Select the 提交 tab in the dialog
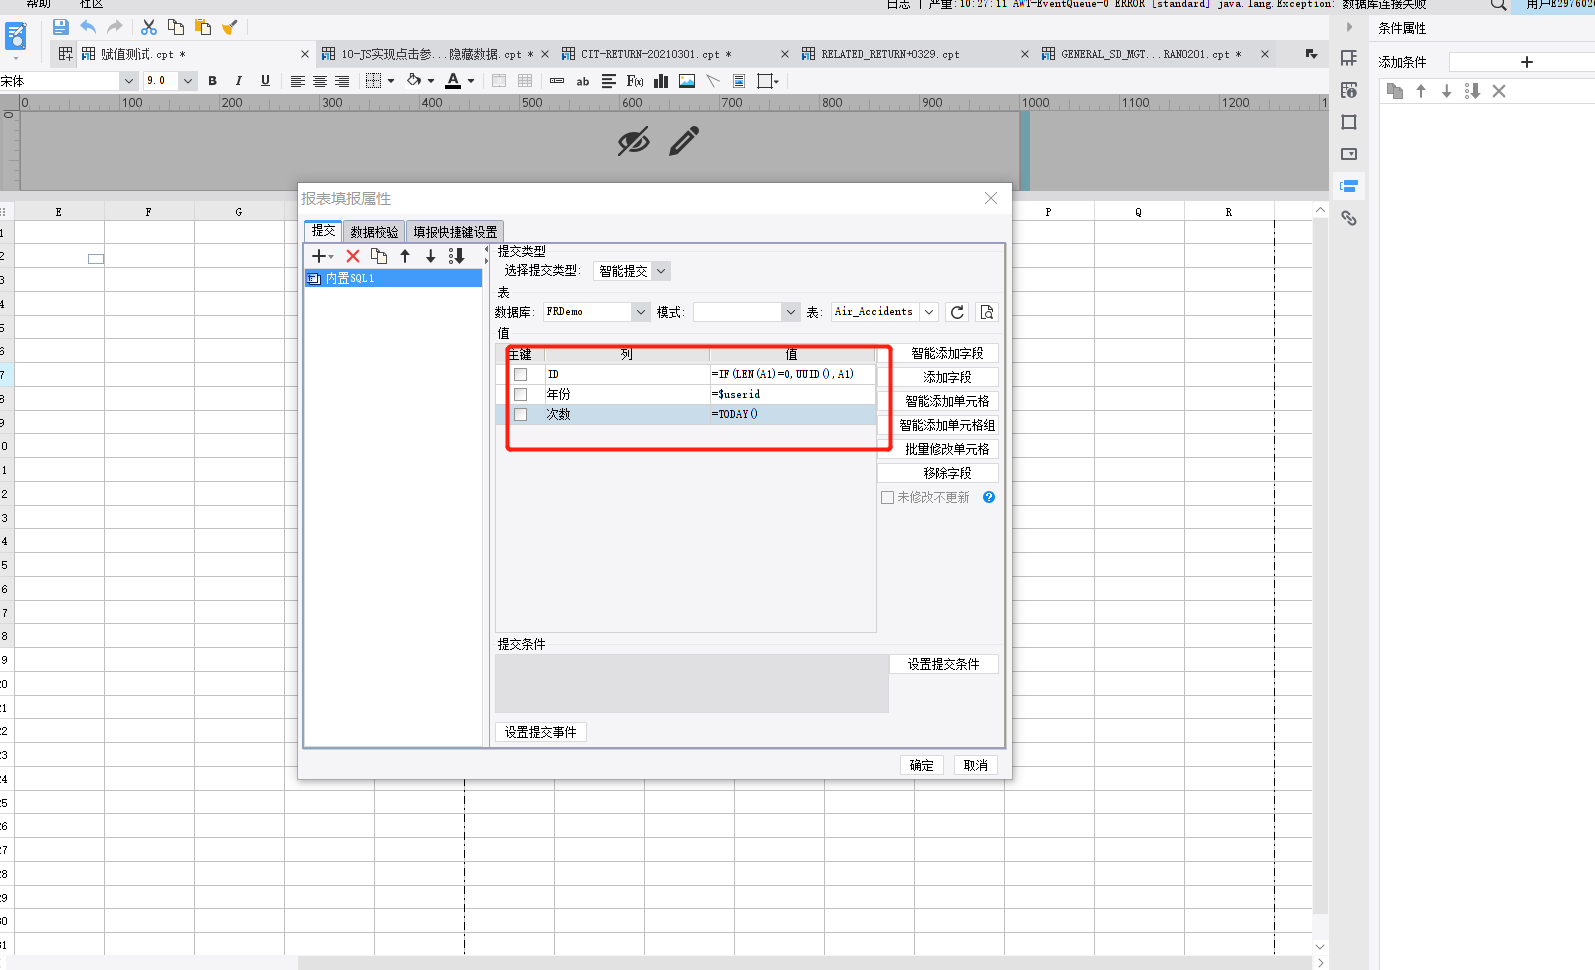 (324, 231)
